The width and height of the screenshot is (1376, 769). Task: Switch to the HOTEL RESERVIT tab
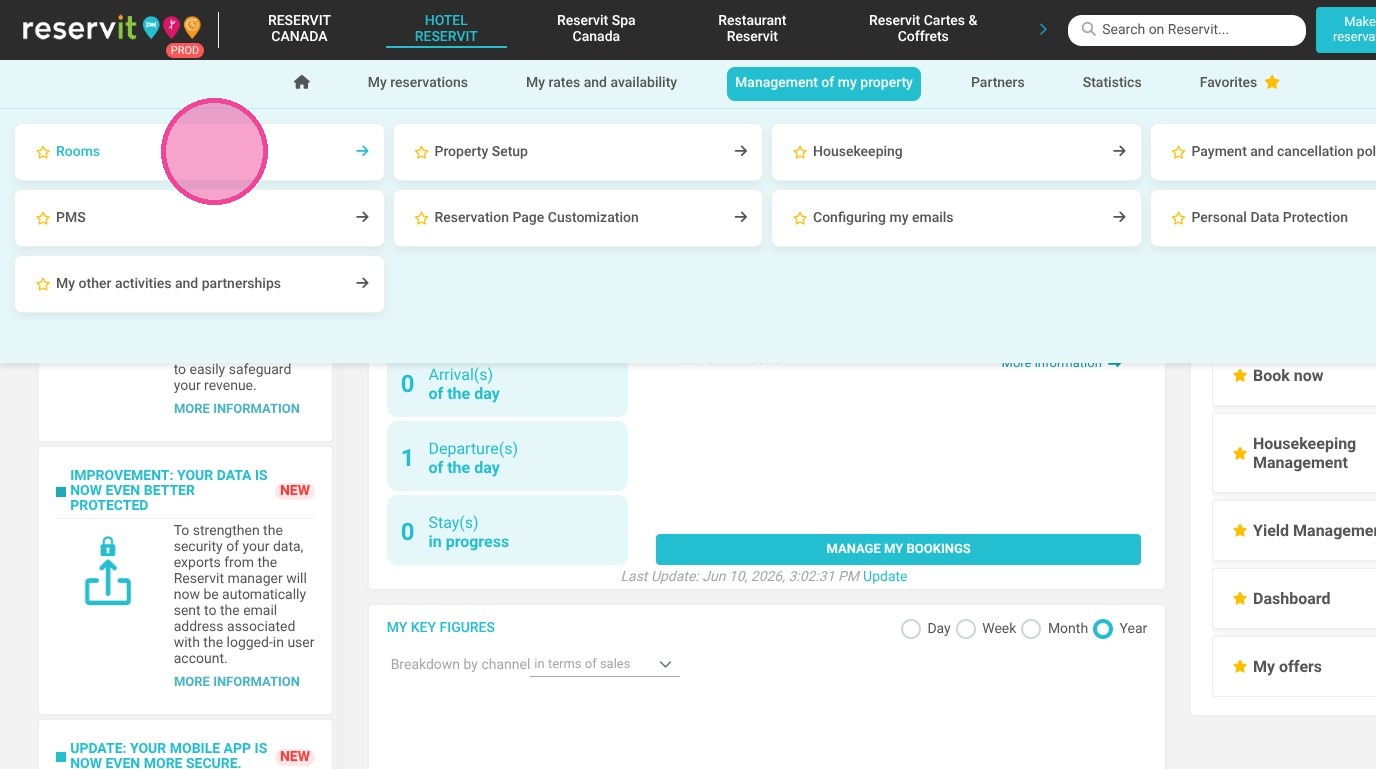(446, 28)
